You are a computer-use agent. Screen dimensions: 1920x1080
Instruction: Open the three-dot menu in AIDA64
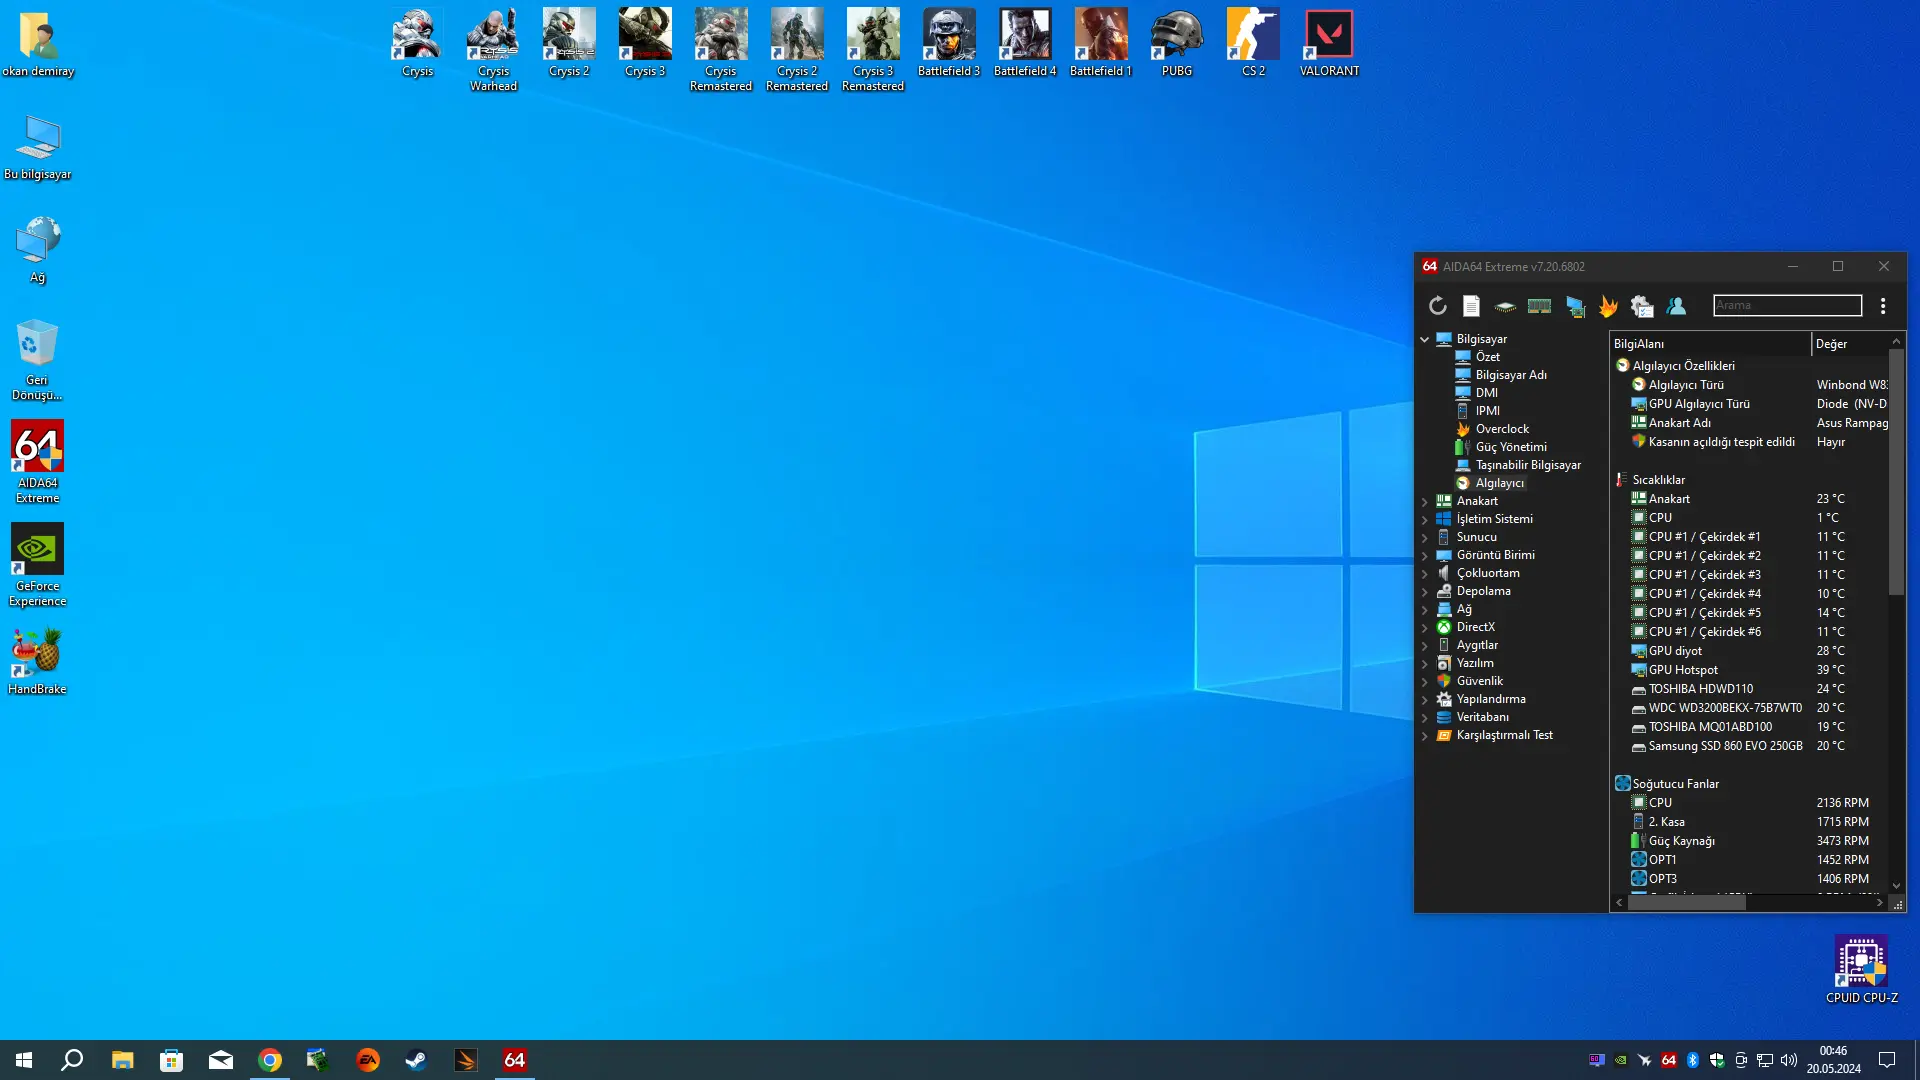tap(1883, 306)
